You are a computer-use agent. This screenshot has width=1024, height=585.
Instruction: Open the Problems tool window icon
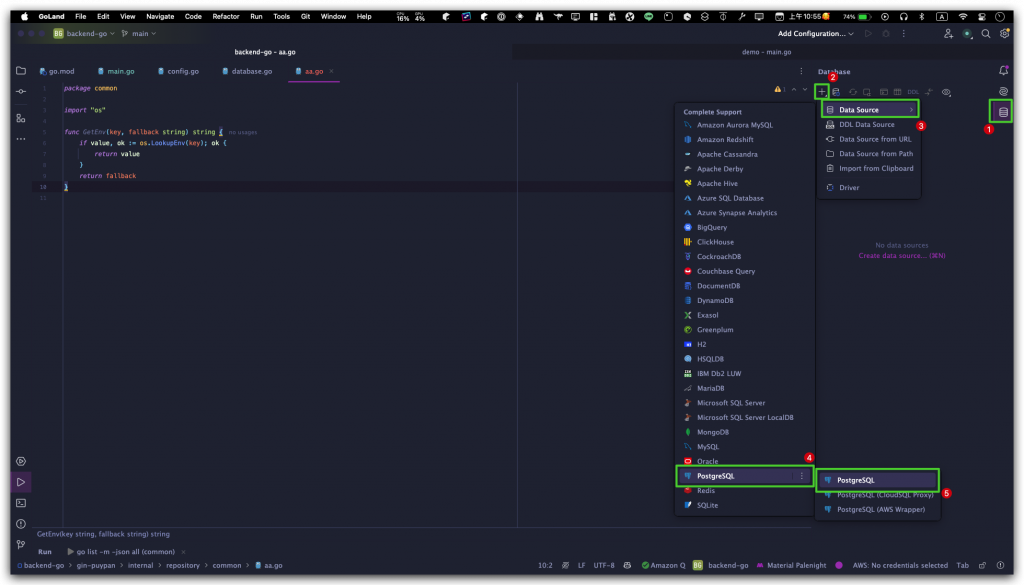pyautogui.click(x=21, y=524)
